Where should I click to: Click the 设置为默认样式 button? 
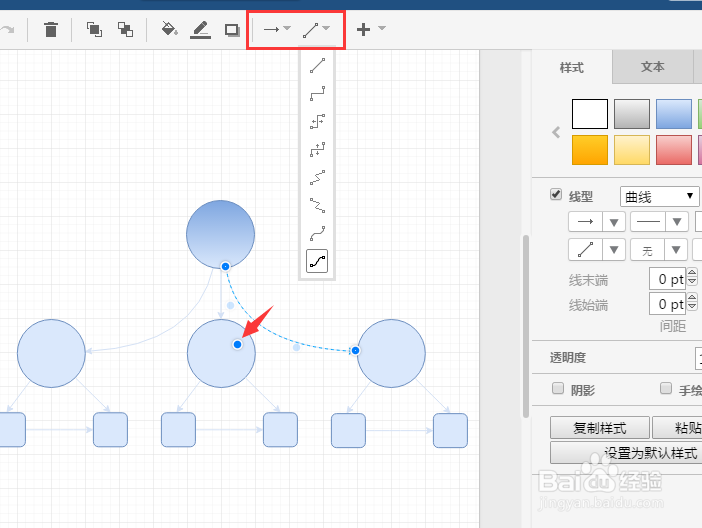click(x=626, y=453)
